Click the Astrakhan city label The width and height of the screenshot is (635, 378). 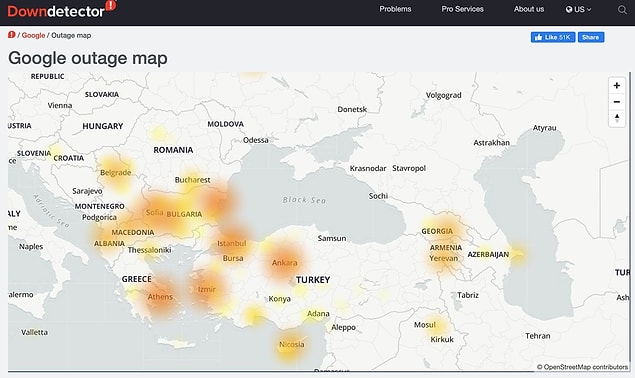491,143
